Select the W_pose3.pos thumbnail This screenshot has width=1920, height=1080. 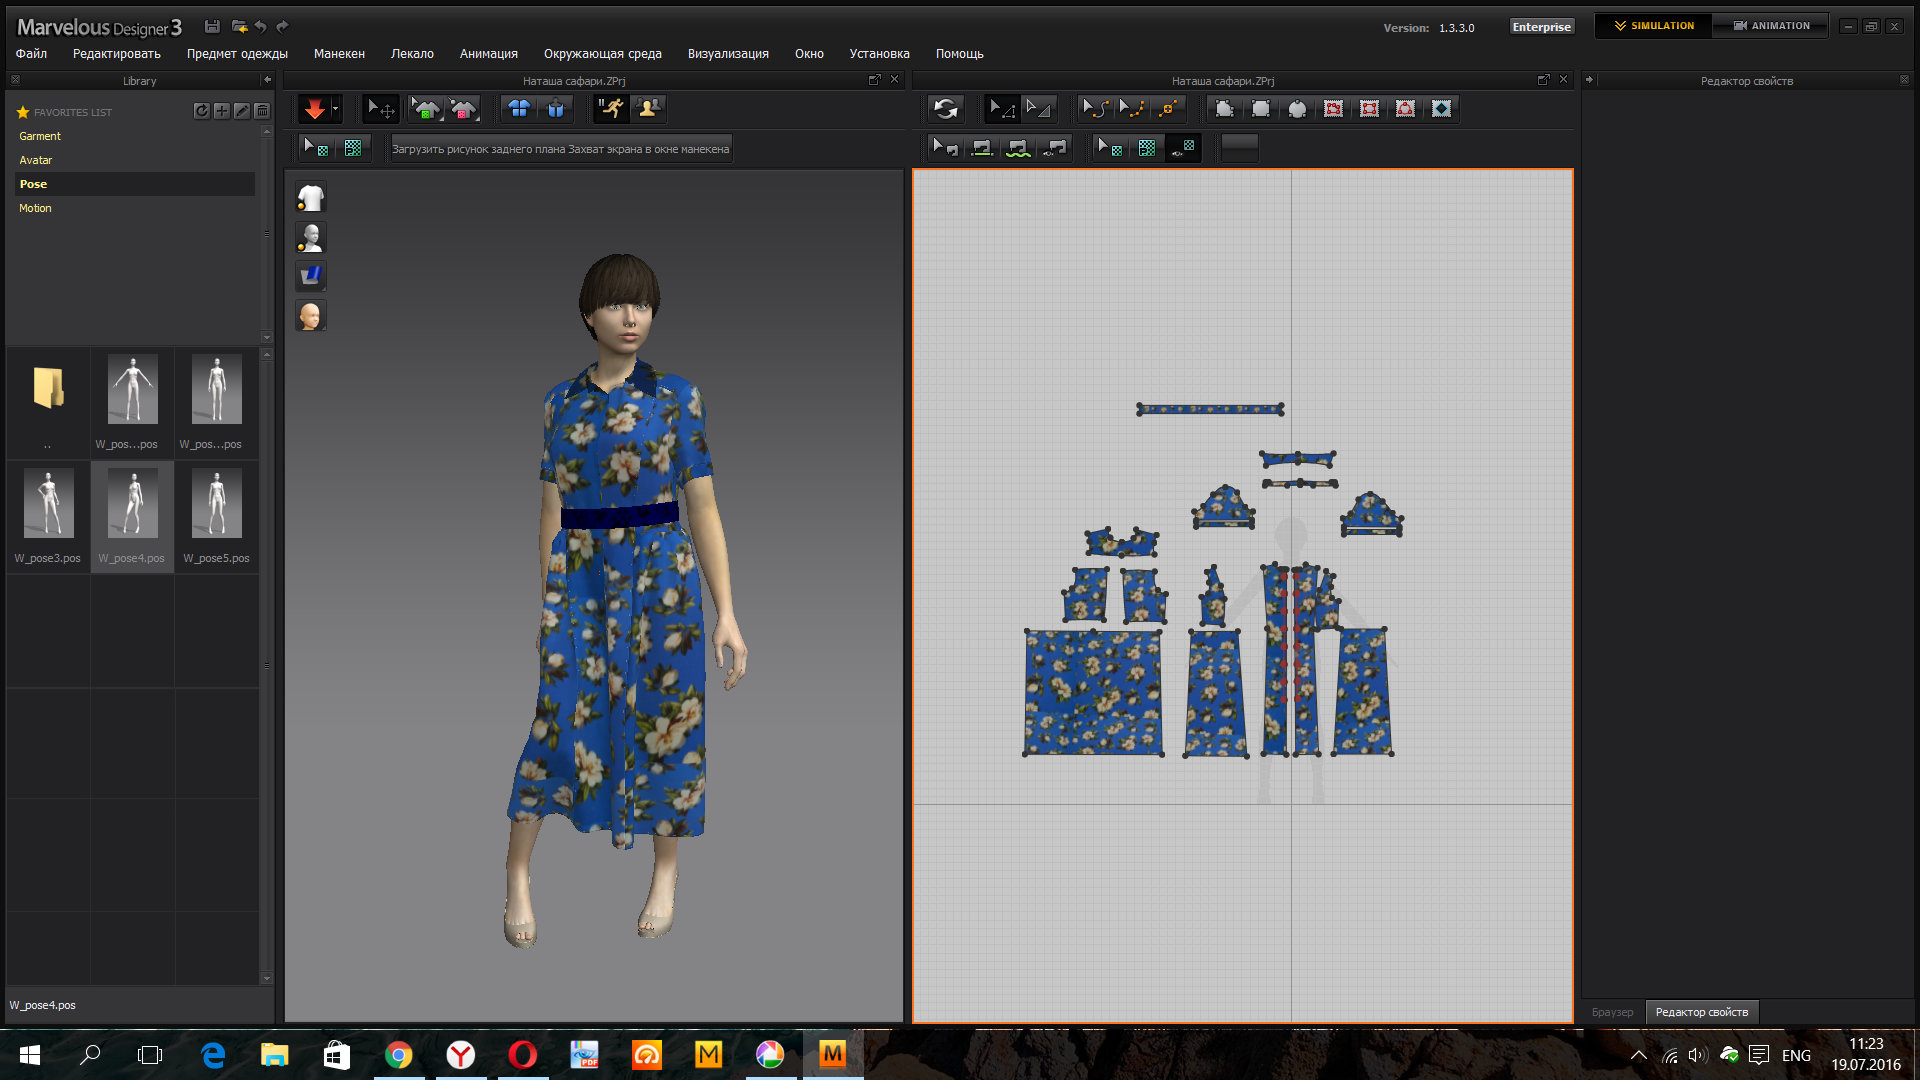point(48,515)
